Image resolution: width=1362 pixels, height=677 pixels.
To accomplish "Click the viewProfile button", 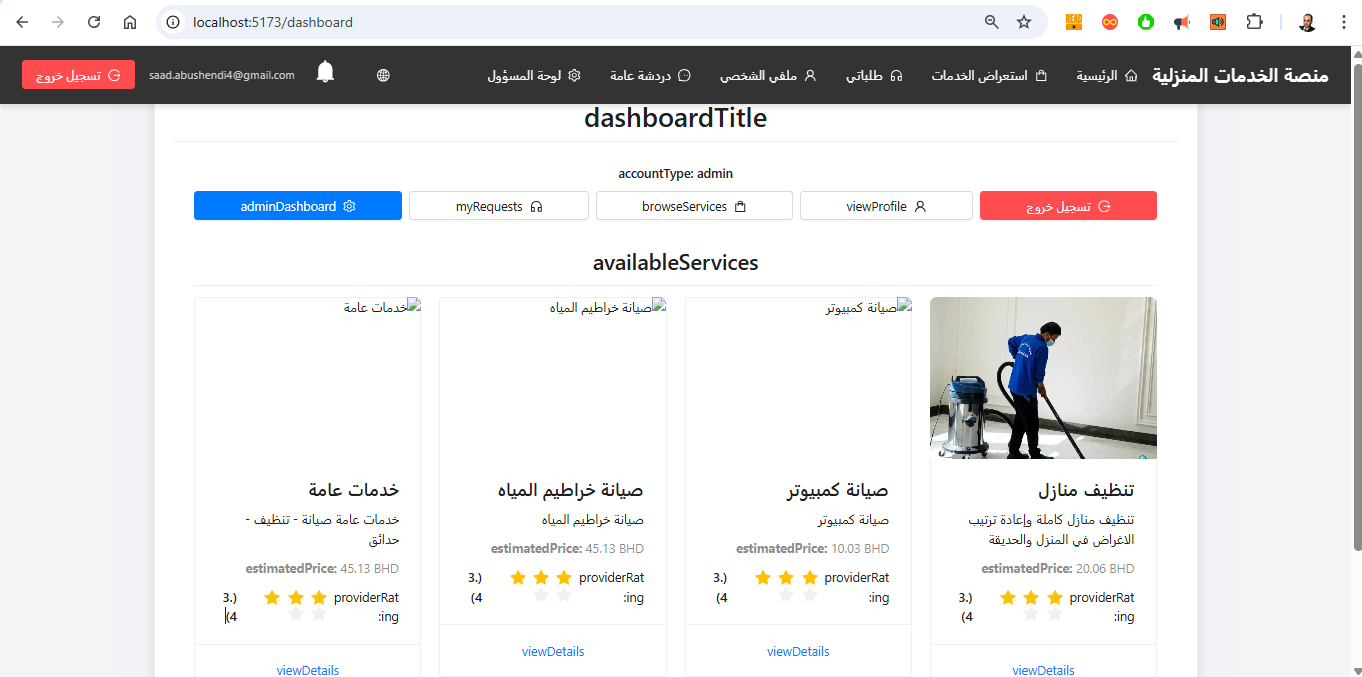I will click(x=886, y=206).
